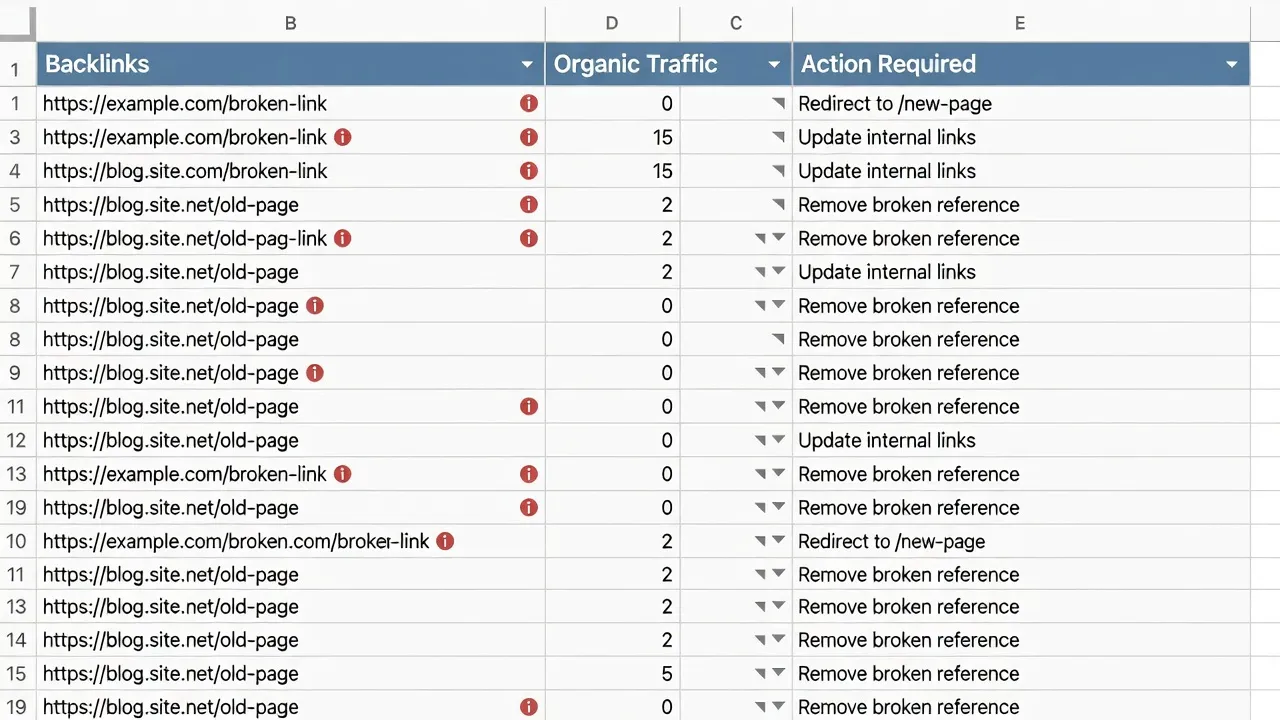Click the right-aligned warning icon in row 13's example.com cell

[529, 474]
